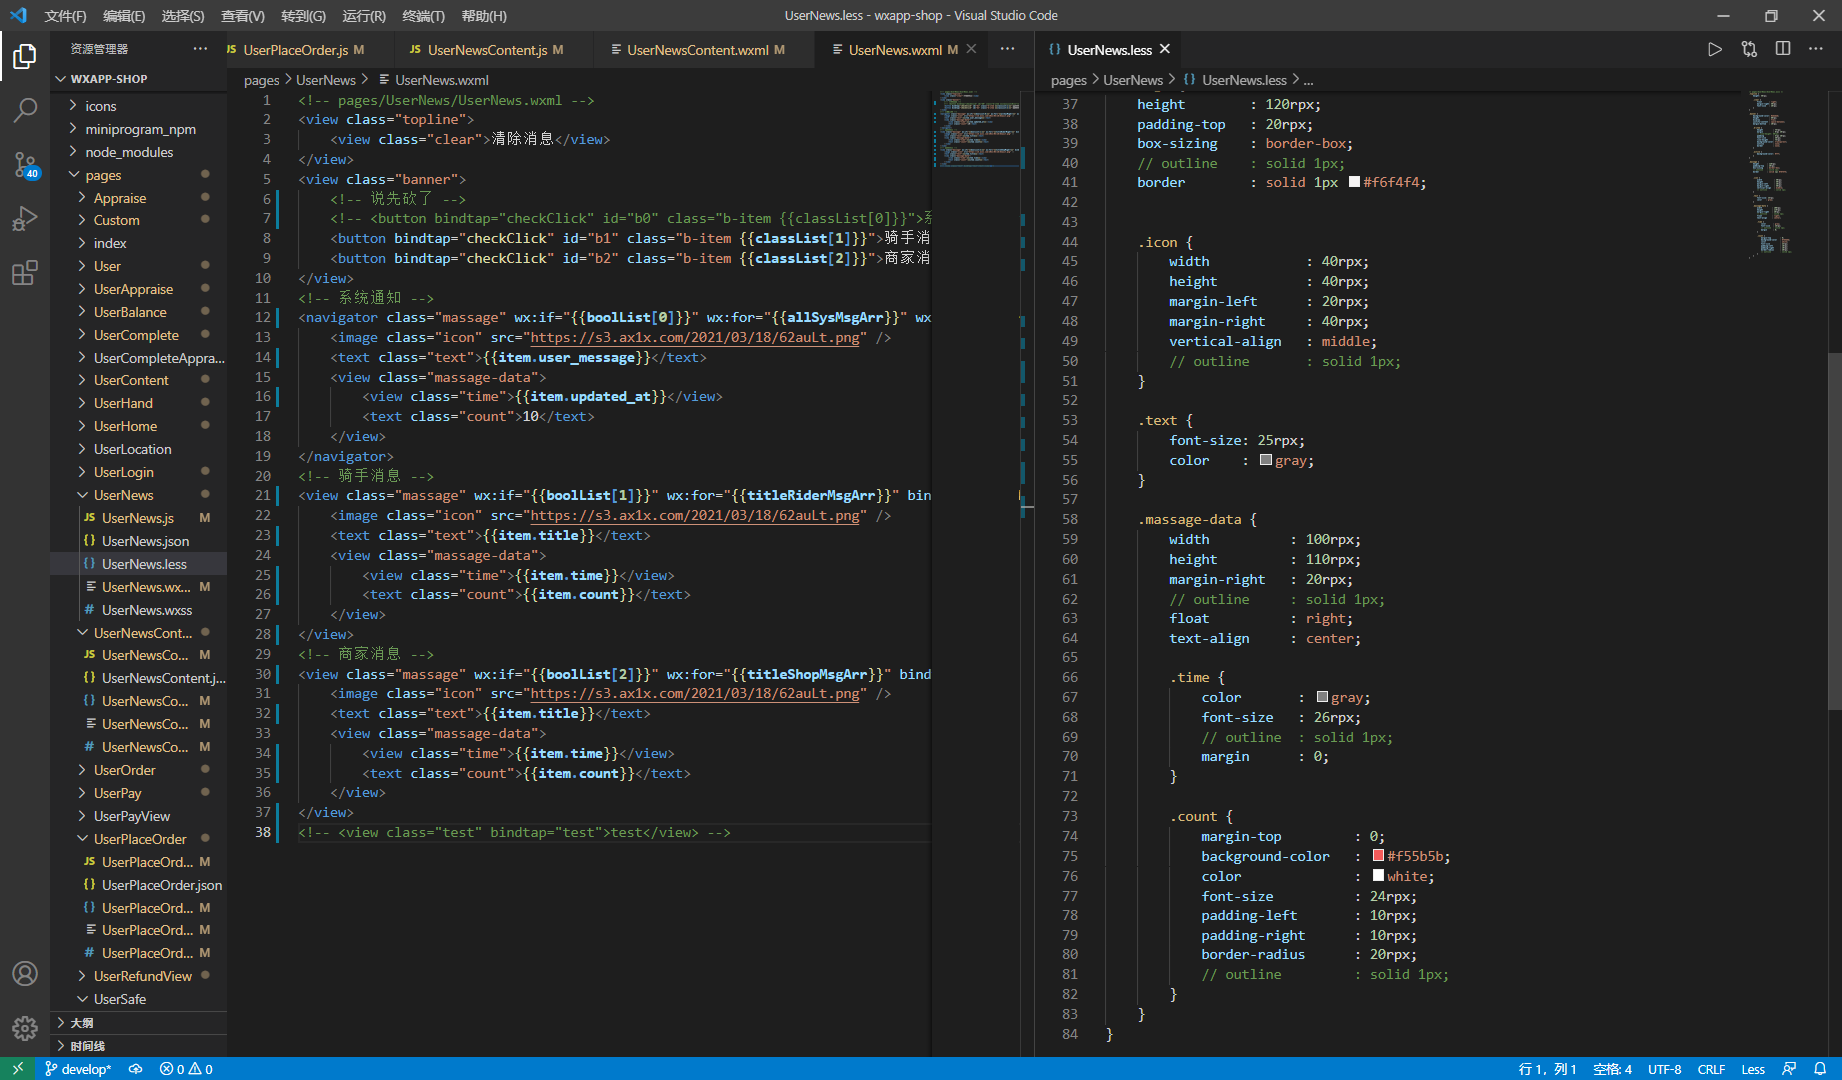Open Explorer views and more actions ellipsis
This screenshot has width=1842, height=1080.
coord(200,49)
